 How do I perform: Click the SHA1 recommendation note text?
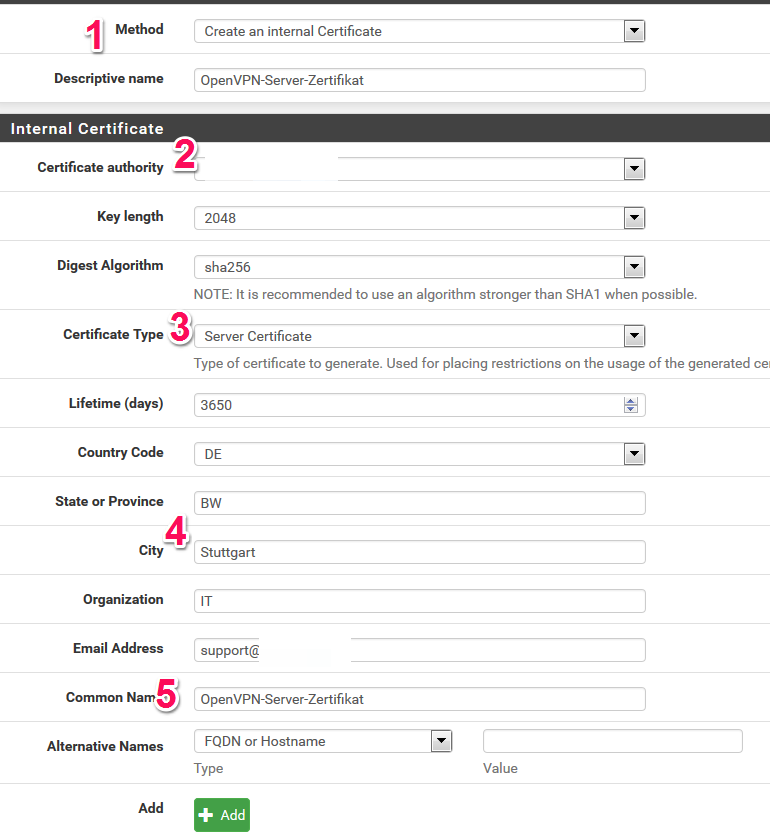click(x=445, y=294)
